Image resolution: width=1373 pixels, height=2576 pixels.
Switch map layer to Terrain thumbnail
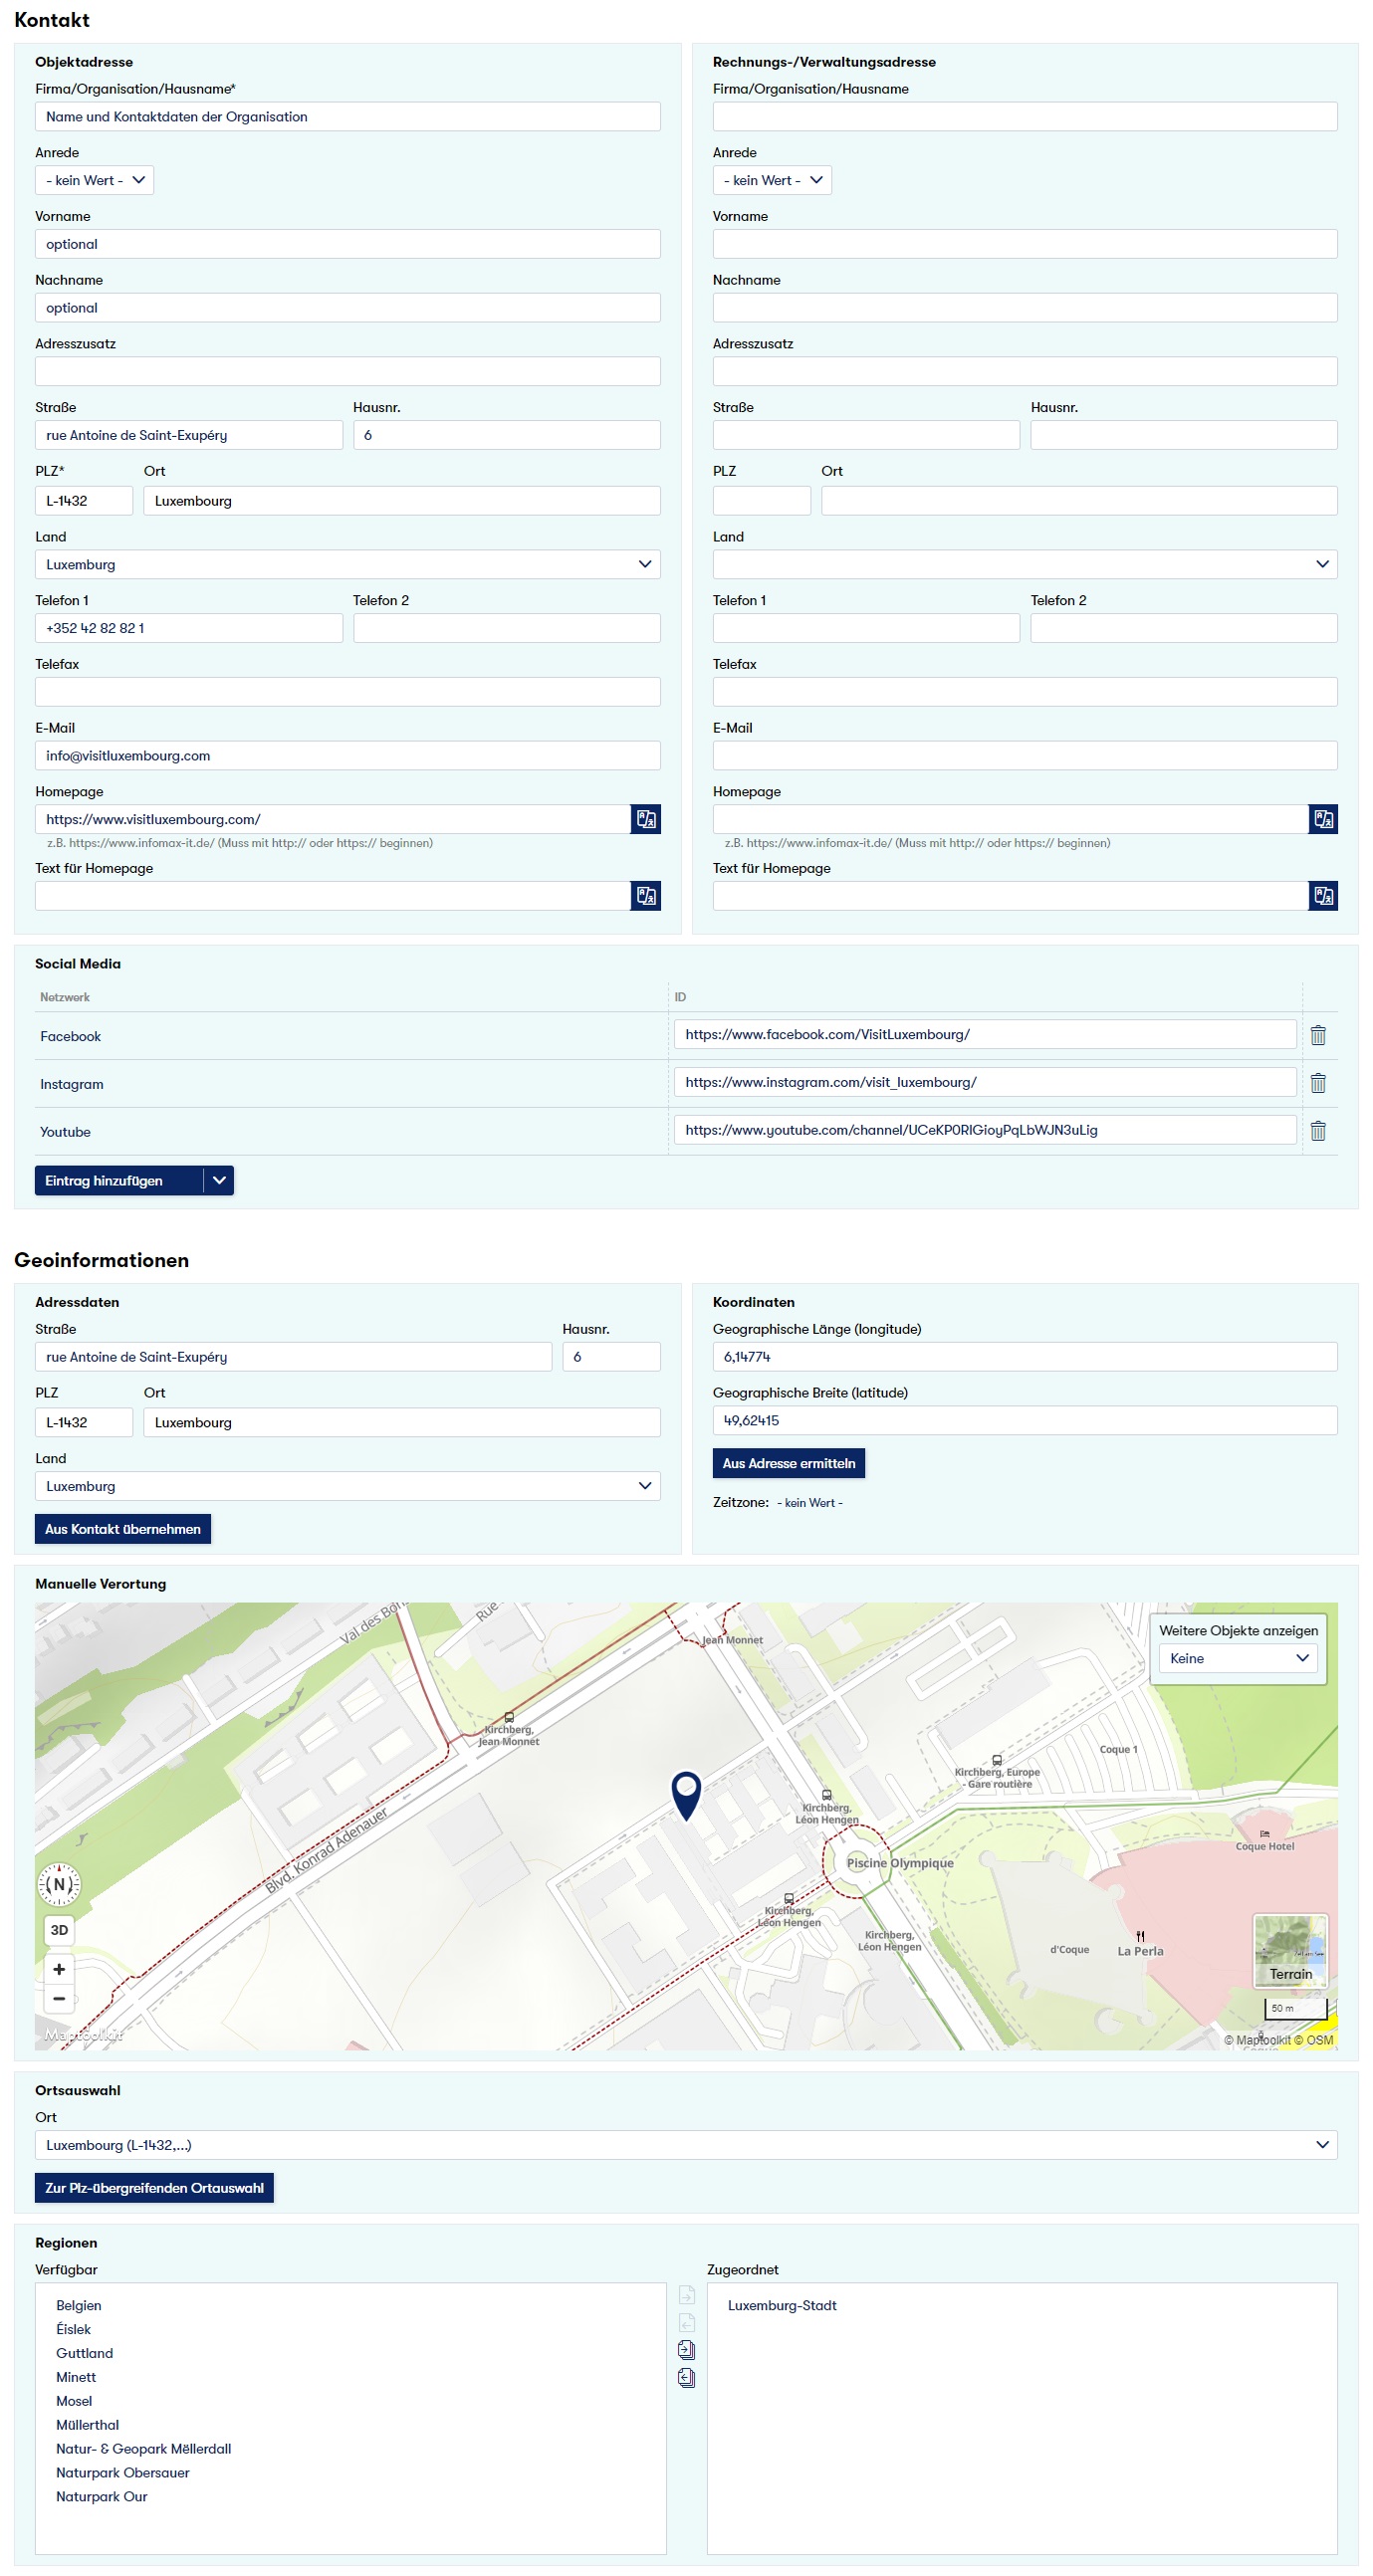(1290, 1950)
